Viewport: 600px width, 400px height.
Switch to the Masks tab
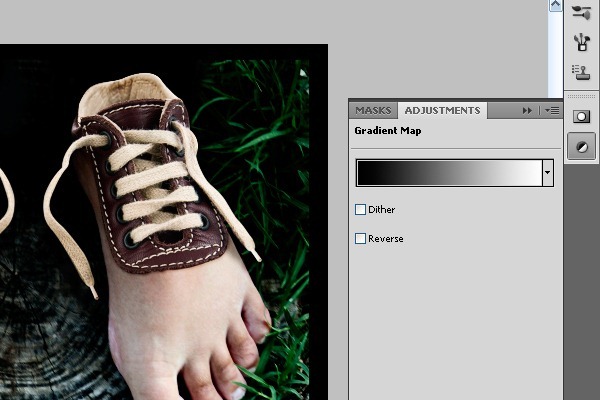(373, 111)
